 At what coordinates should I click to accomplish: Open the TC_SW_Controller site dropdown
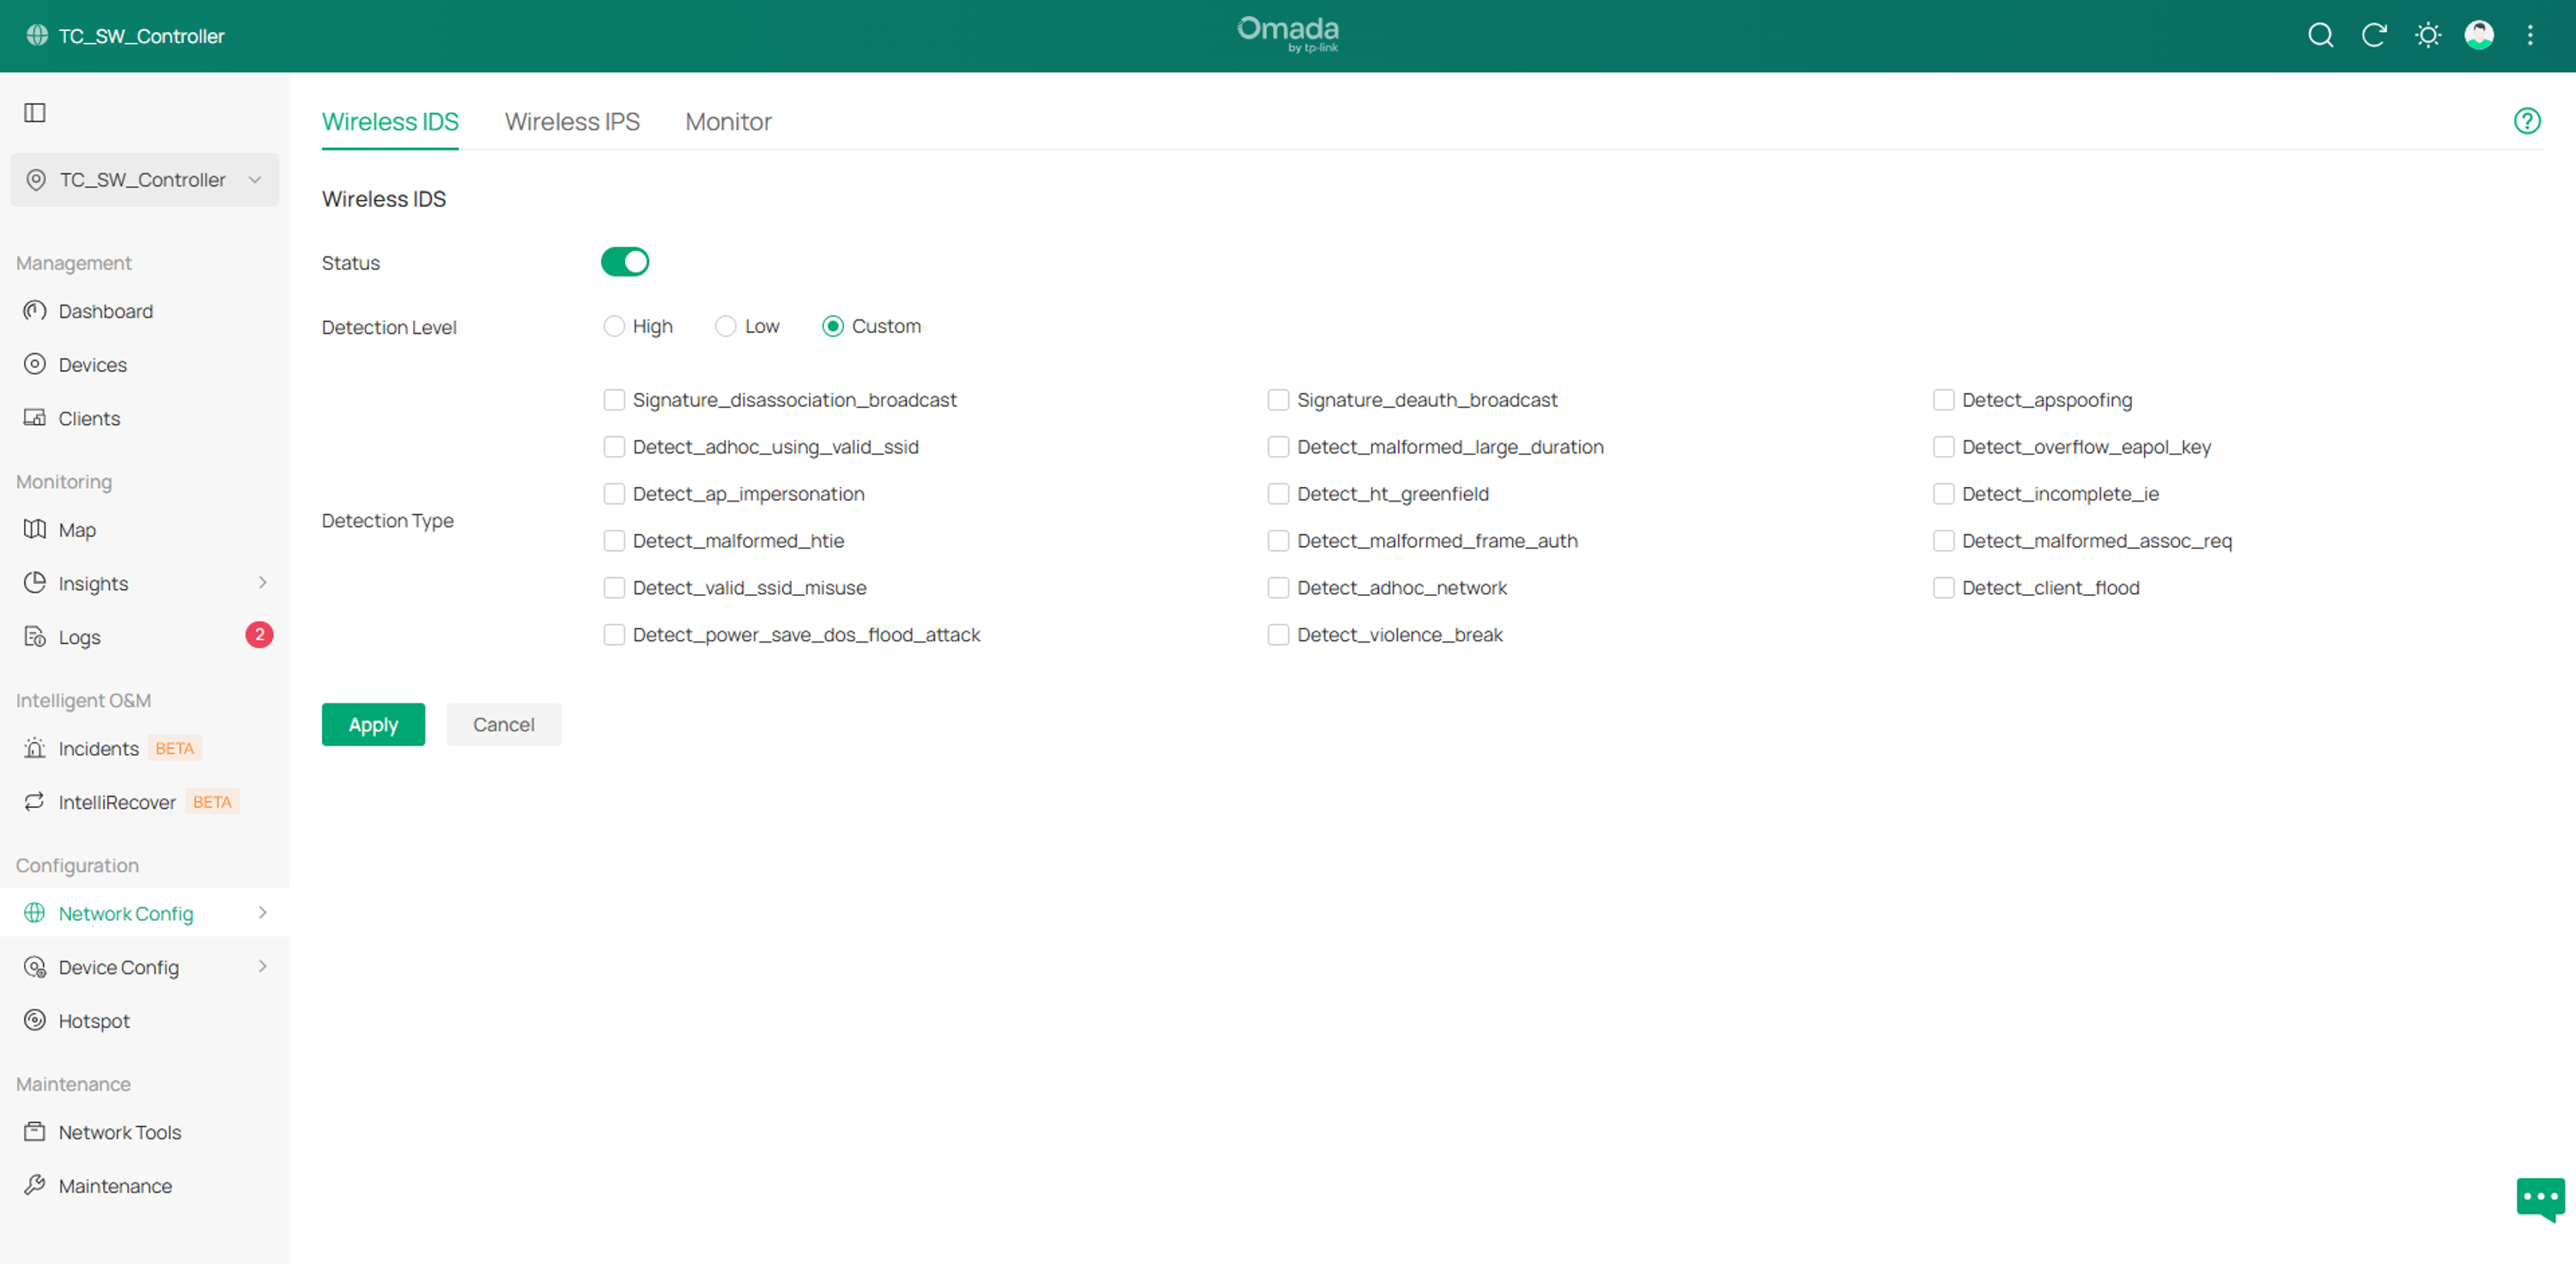[145, 180]
